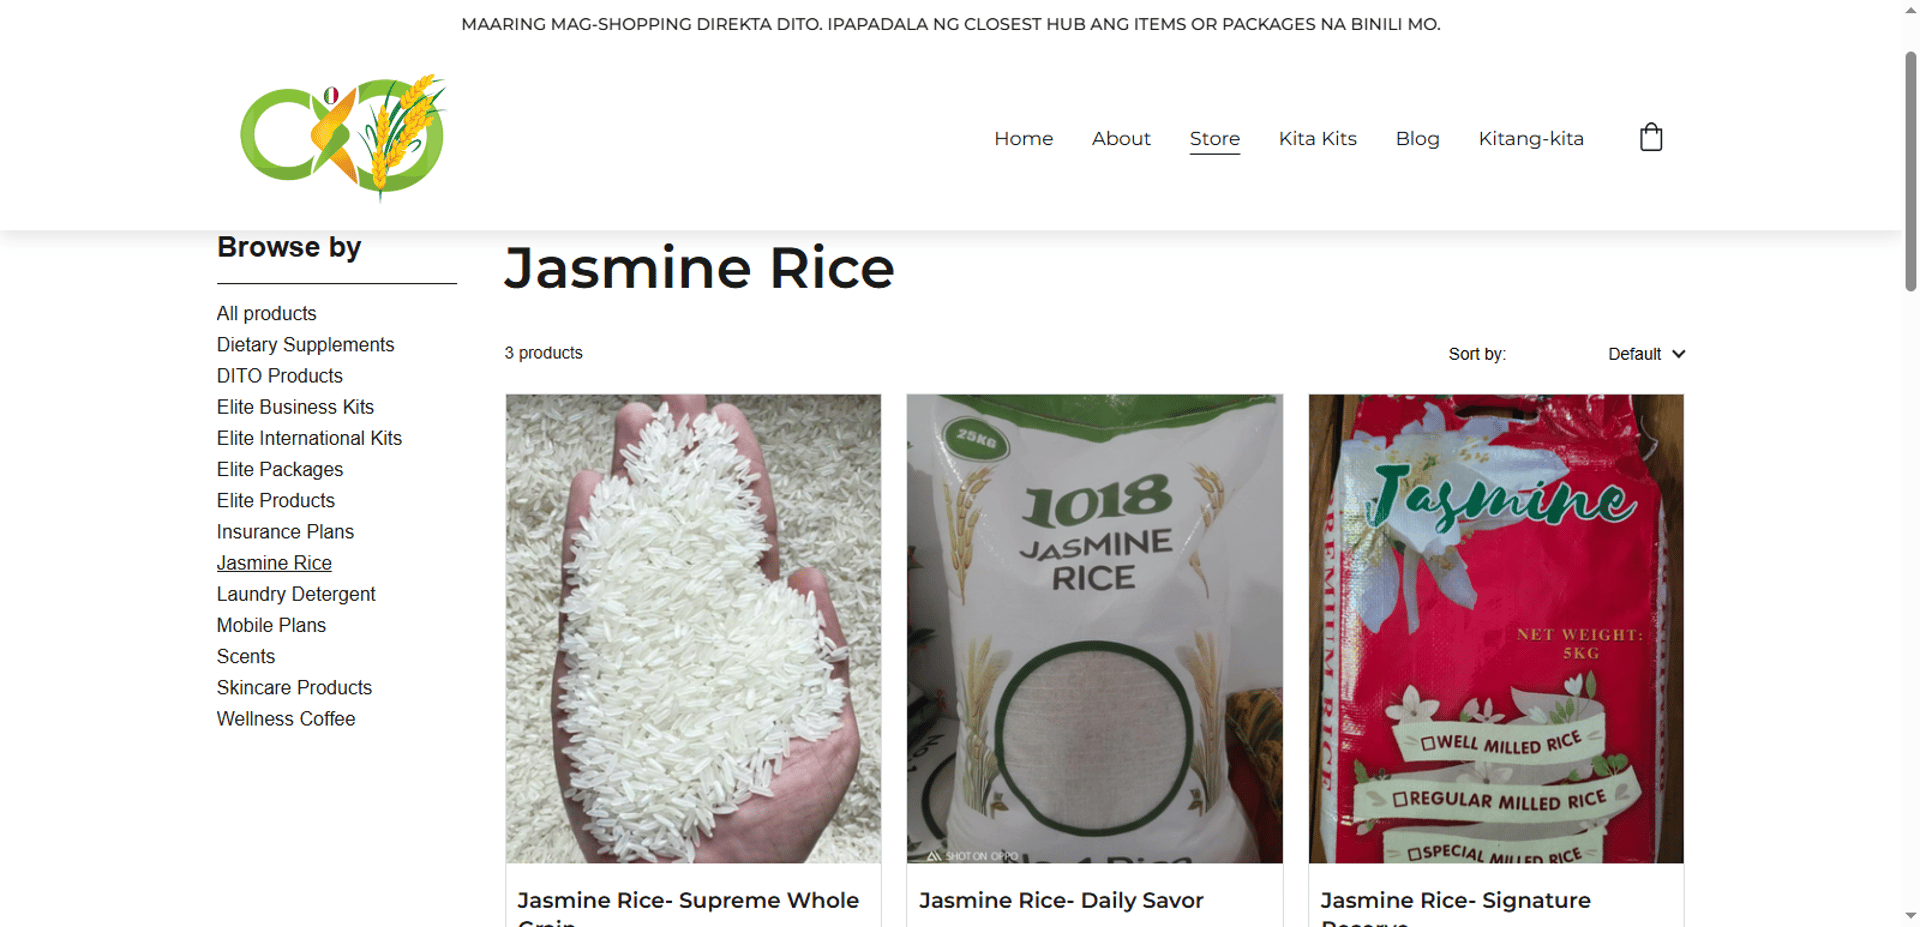Go to the Home menu item

[x=1023, y=138]
